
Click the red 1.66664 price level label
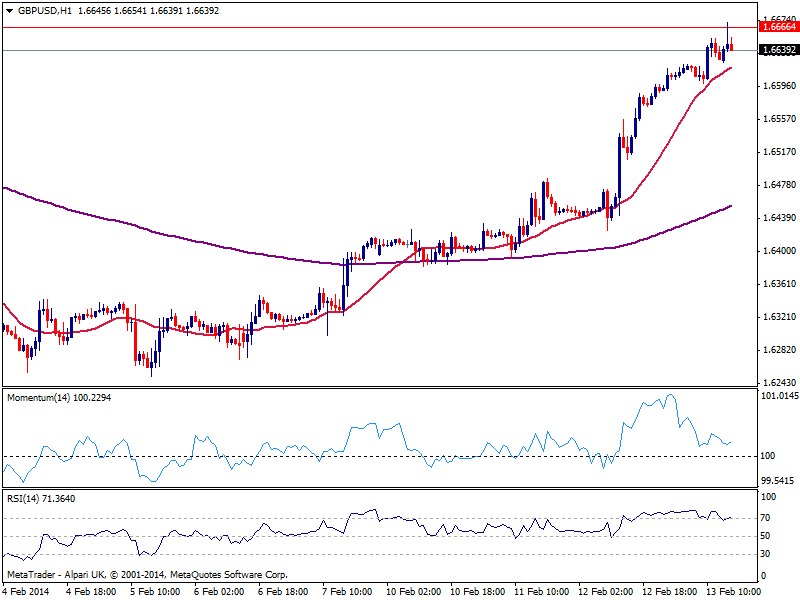(779, 27)
